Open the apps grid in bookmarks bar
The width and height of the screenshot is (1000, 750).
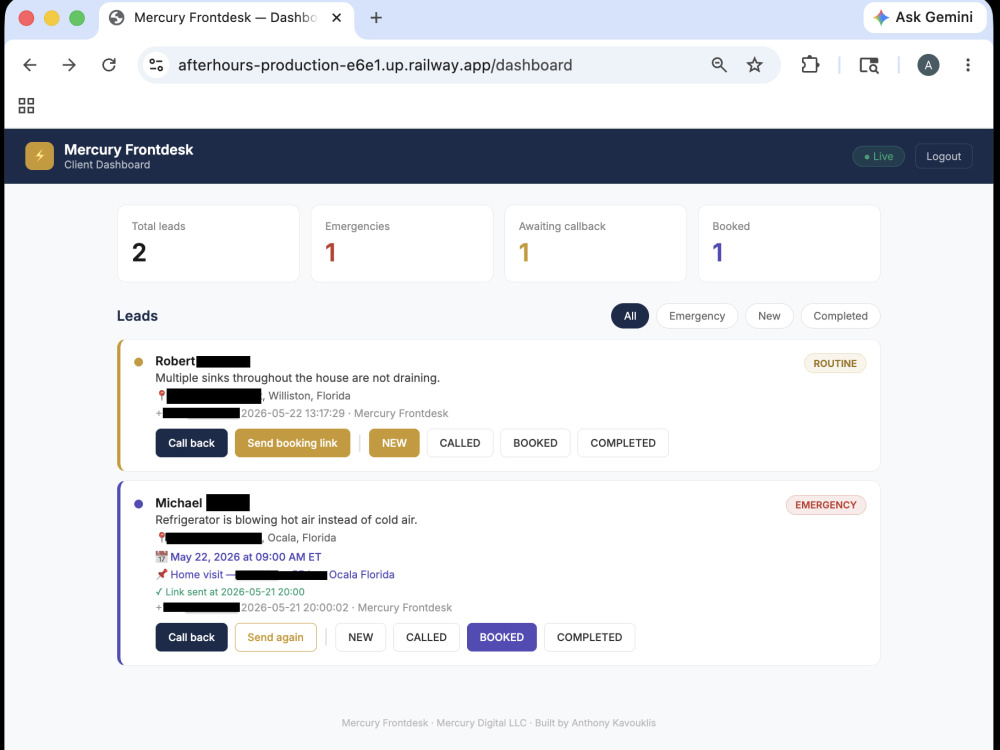coord(26,106)
